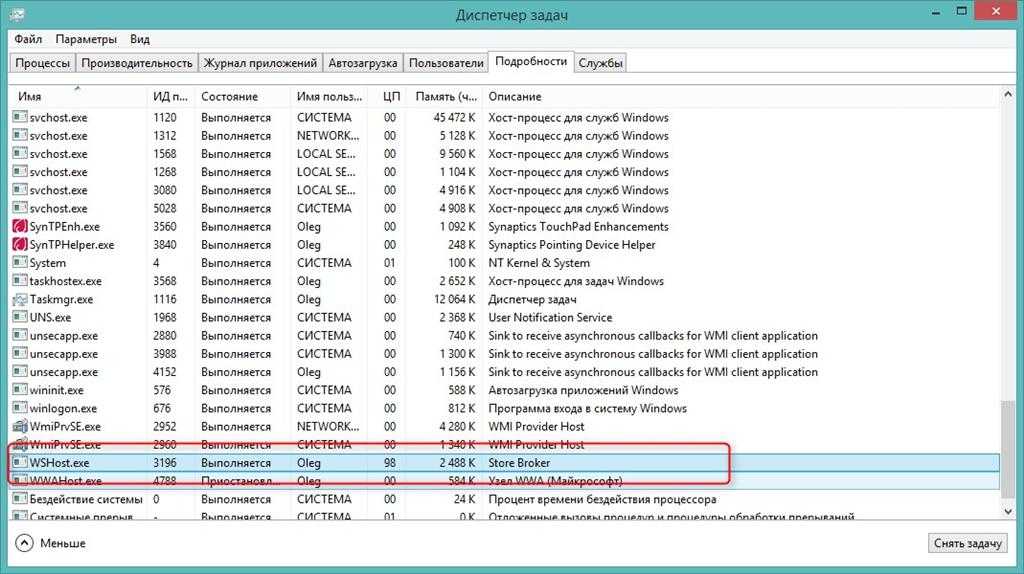Click the Диспетчер задач description cell
Screen dimensions: 1024x574
[532, 299]
